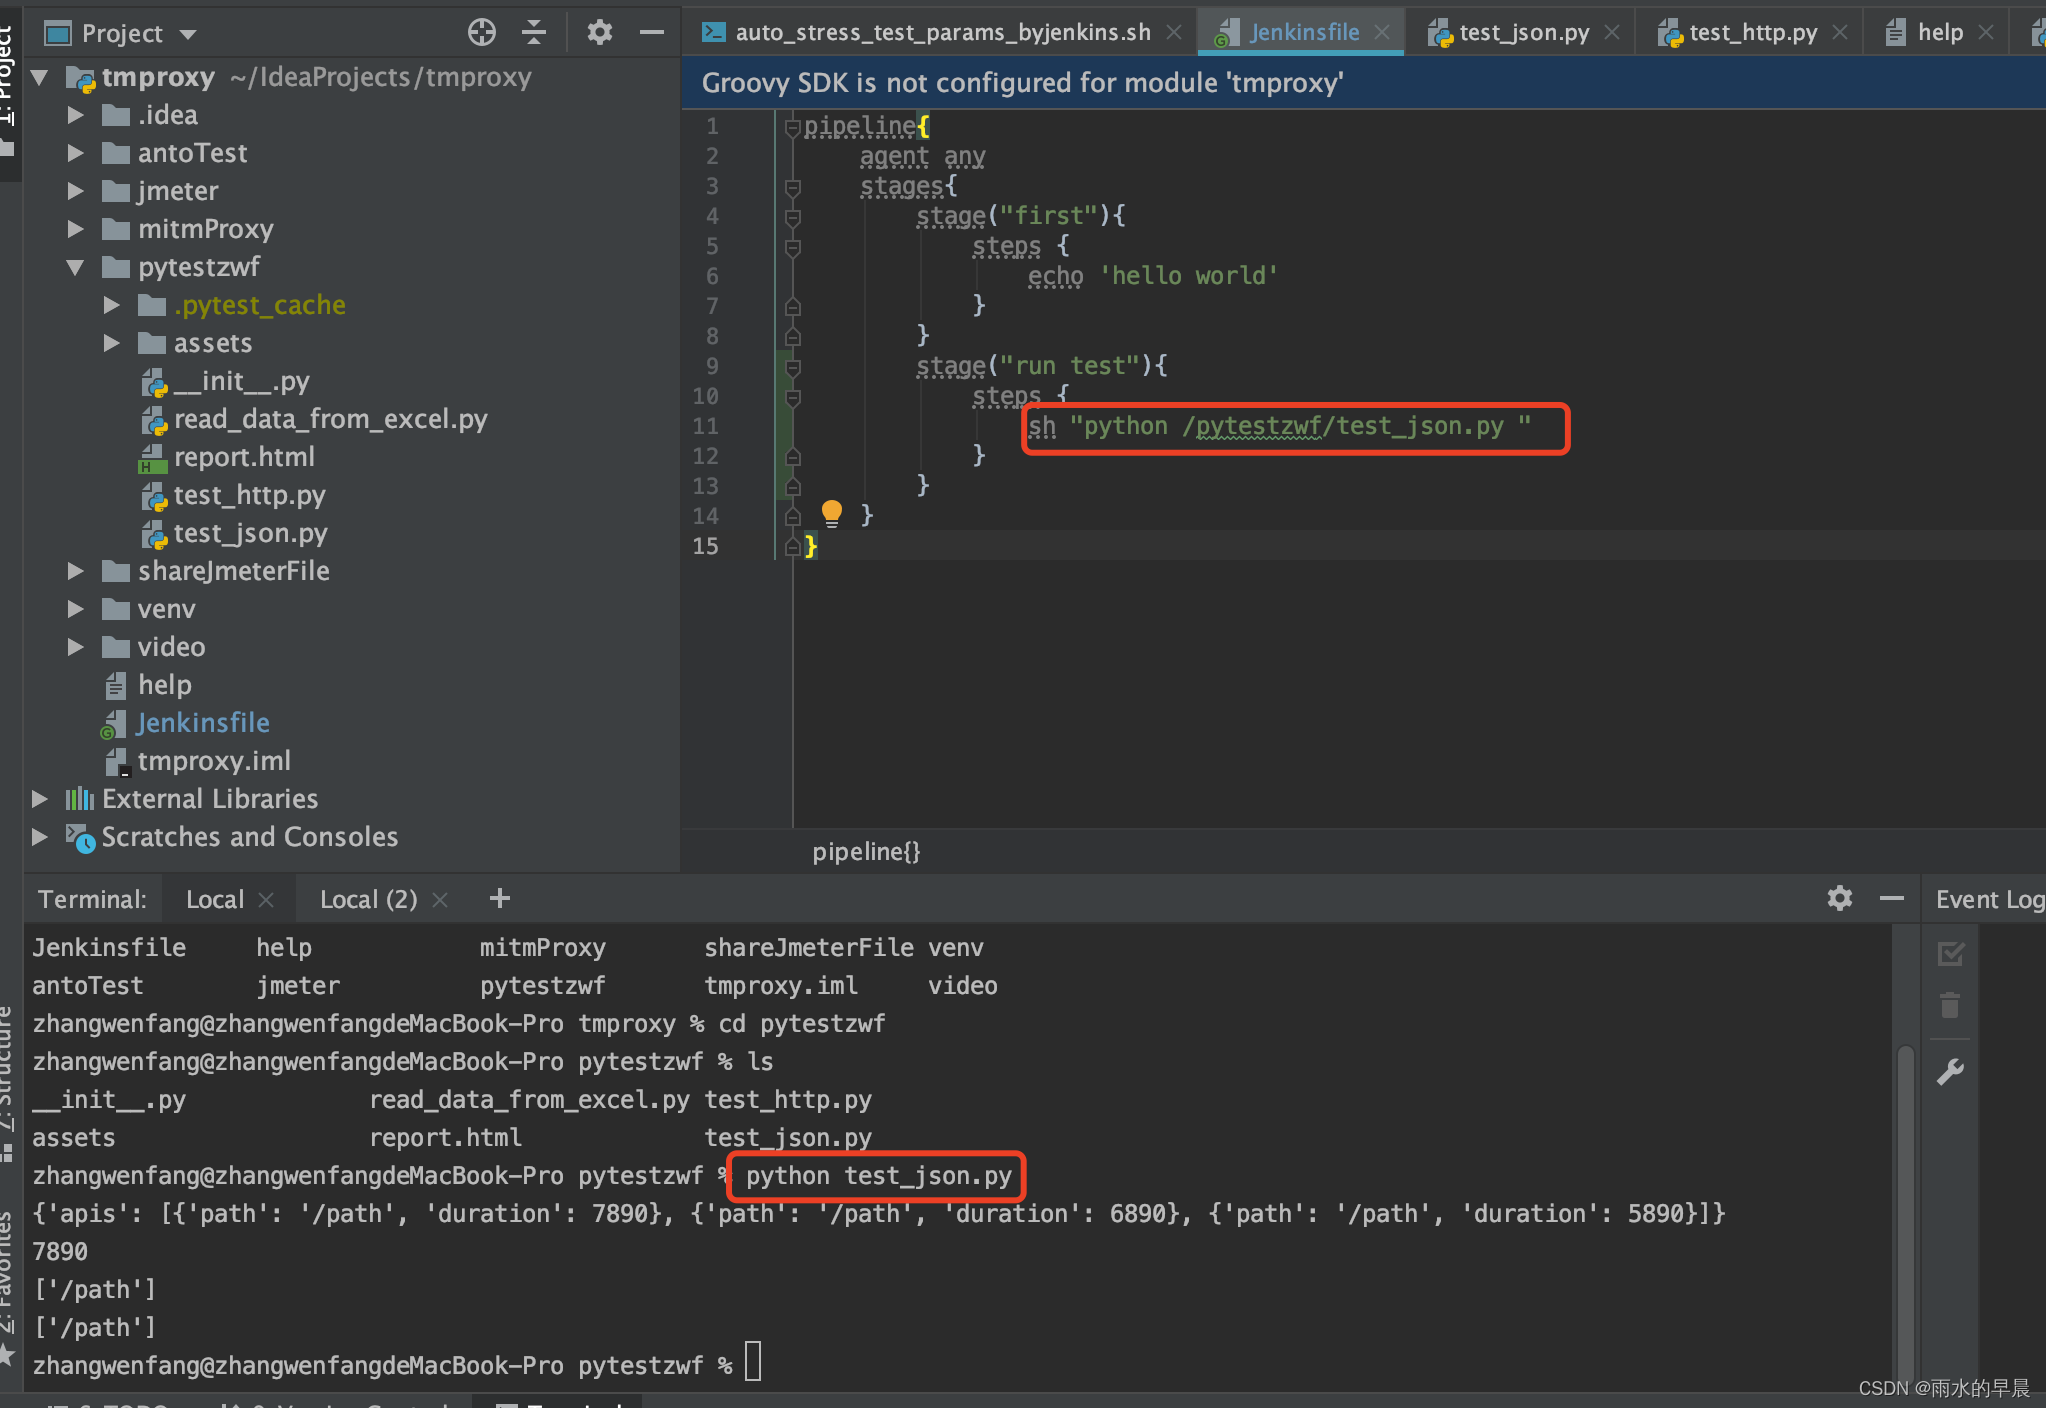The image size is (2046, 1408).
Task: Close the Local (2) terminal session
Action: [440, 900]
